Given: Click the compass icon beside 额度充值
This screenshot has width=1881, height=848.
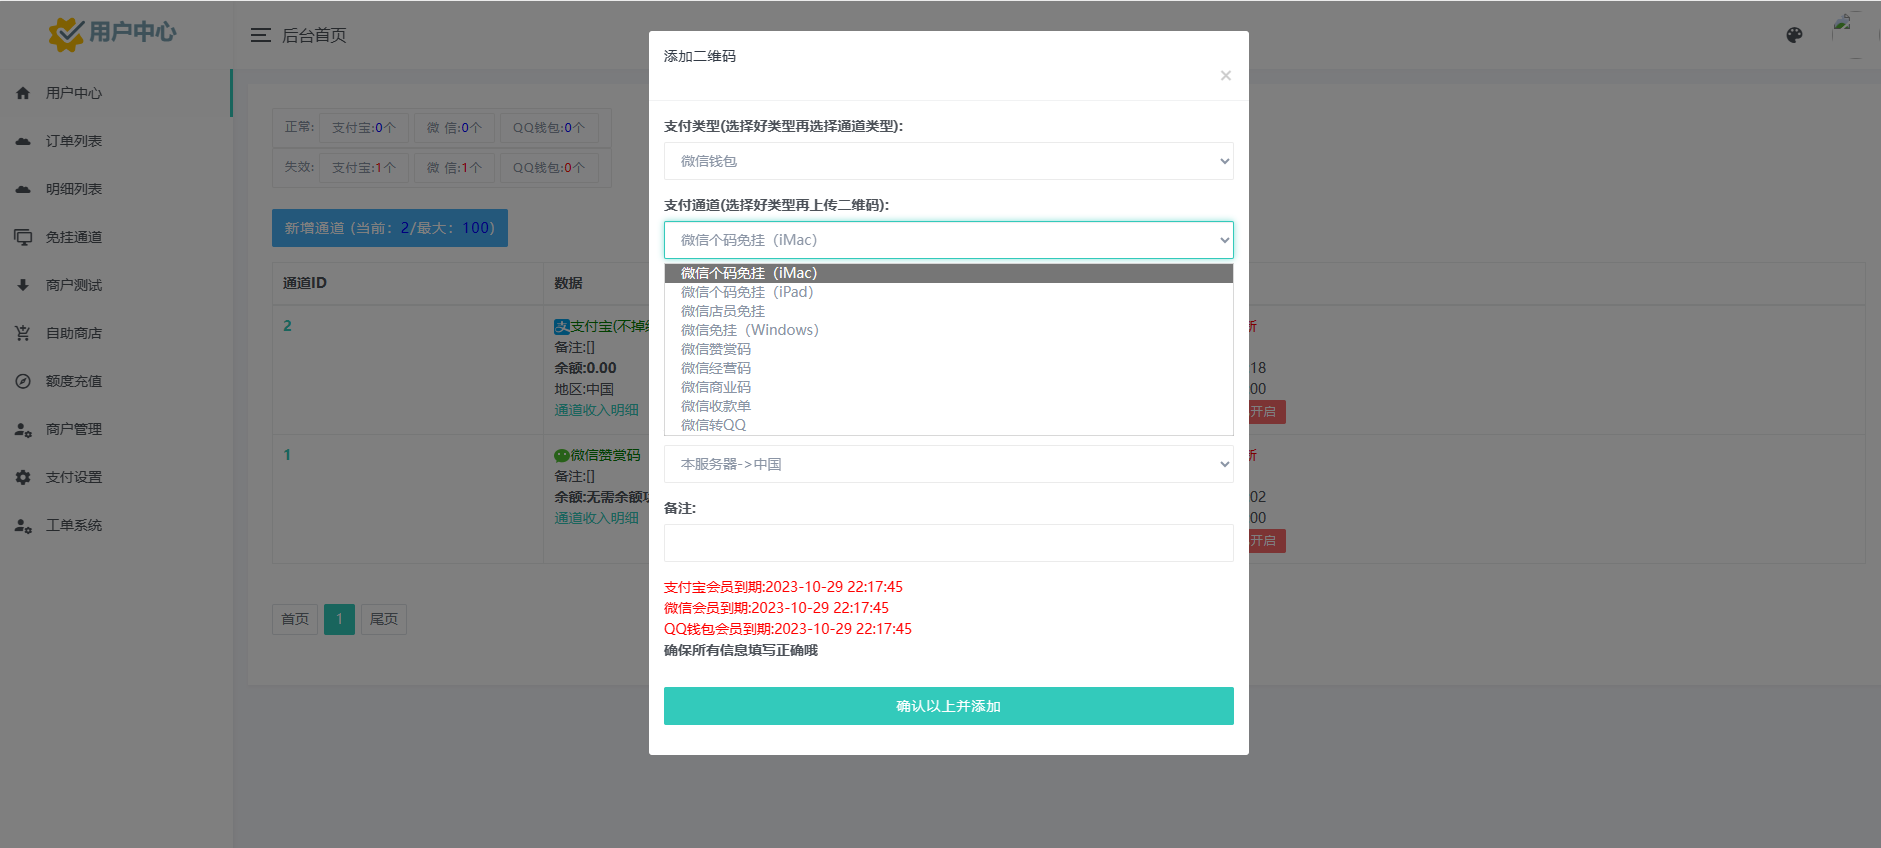Looking at the screenshot, I should click(23, 381).
